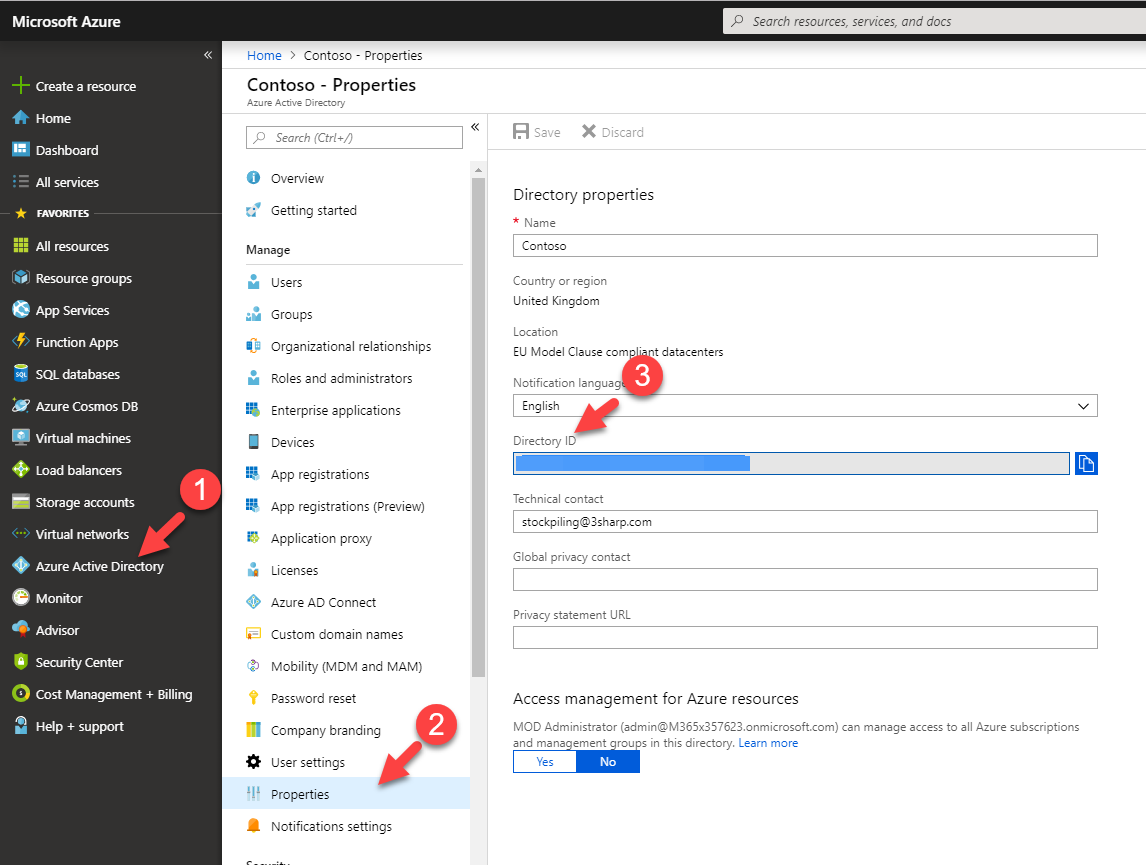Open the Home house icon in sidebar
1146x865 pixels.
(x=20, y=118)
